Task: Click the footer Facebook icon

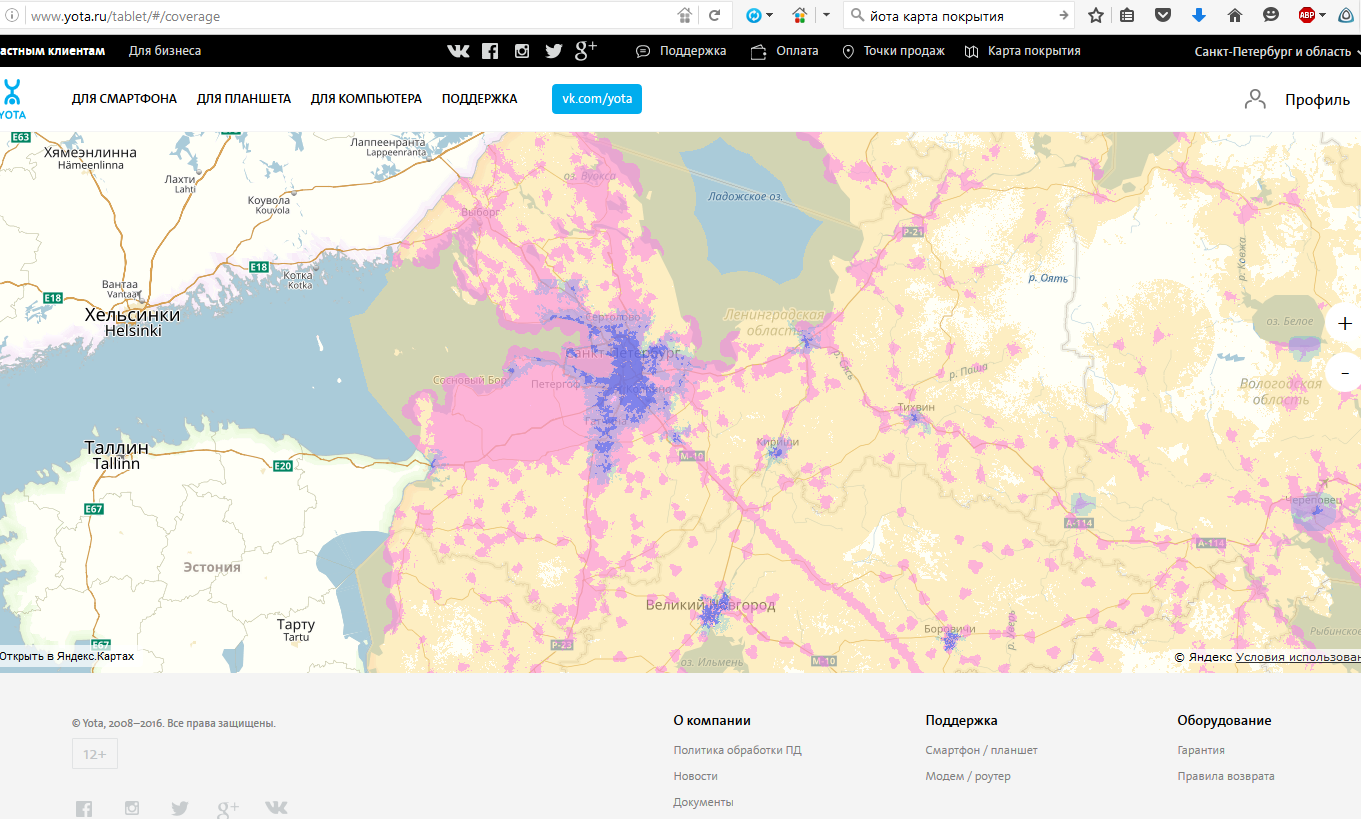Action: click(x=84, y=808)
